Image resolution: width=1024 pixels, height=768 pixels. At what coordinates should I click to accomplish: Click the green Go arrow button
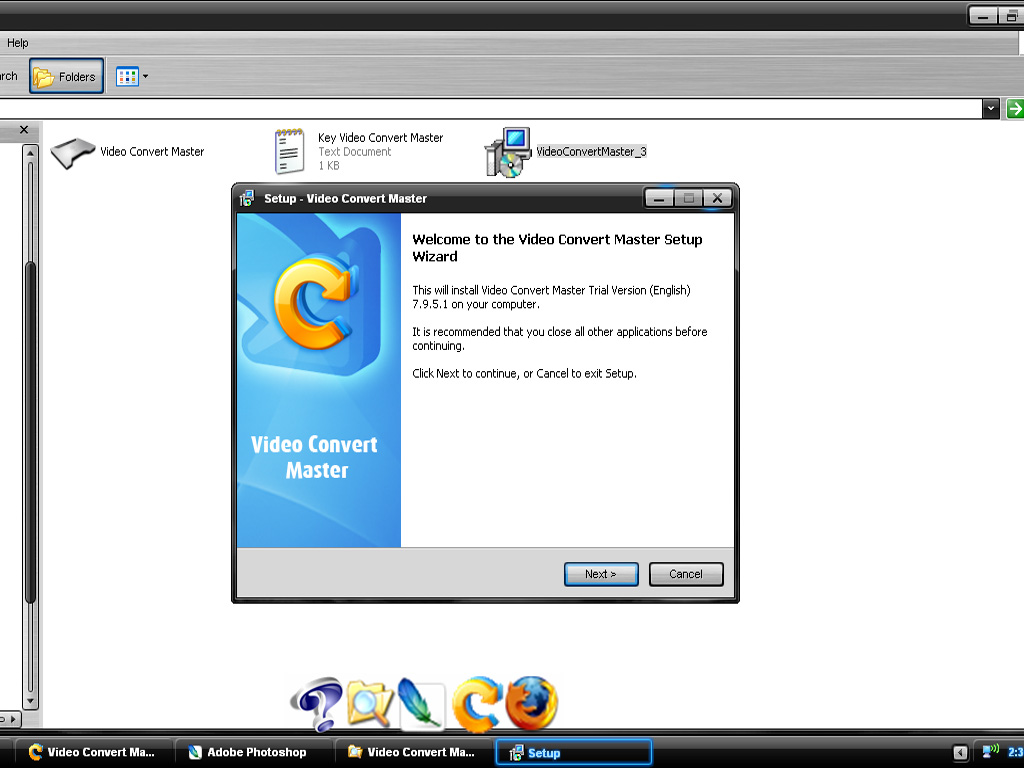[x=1014, y=108]
